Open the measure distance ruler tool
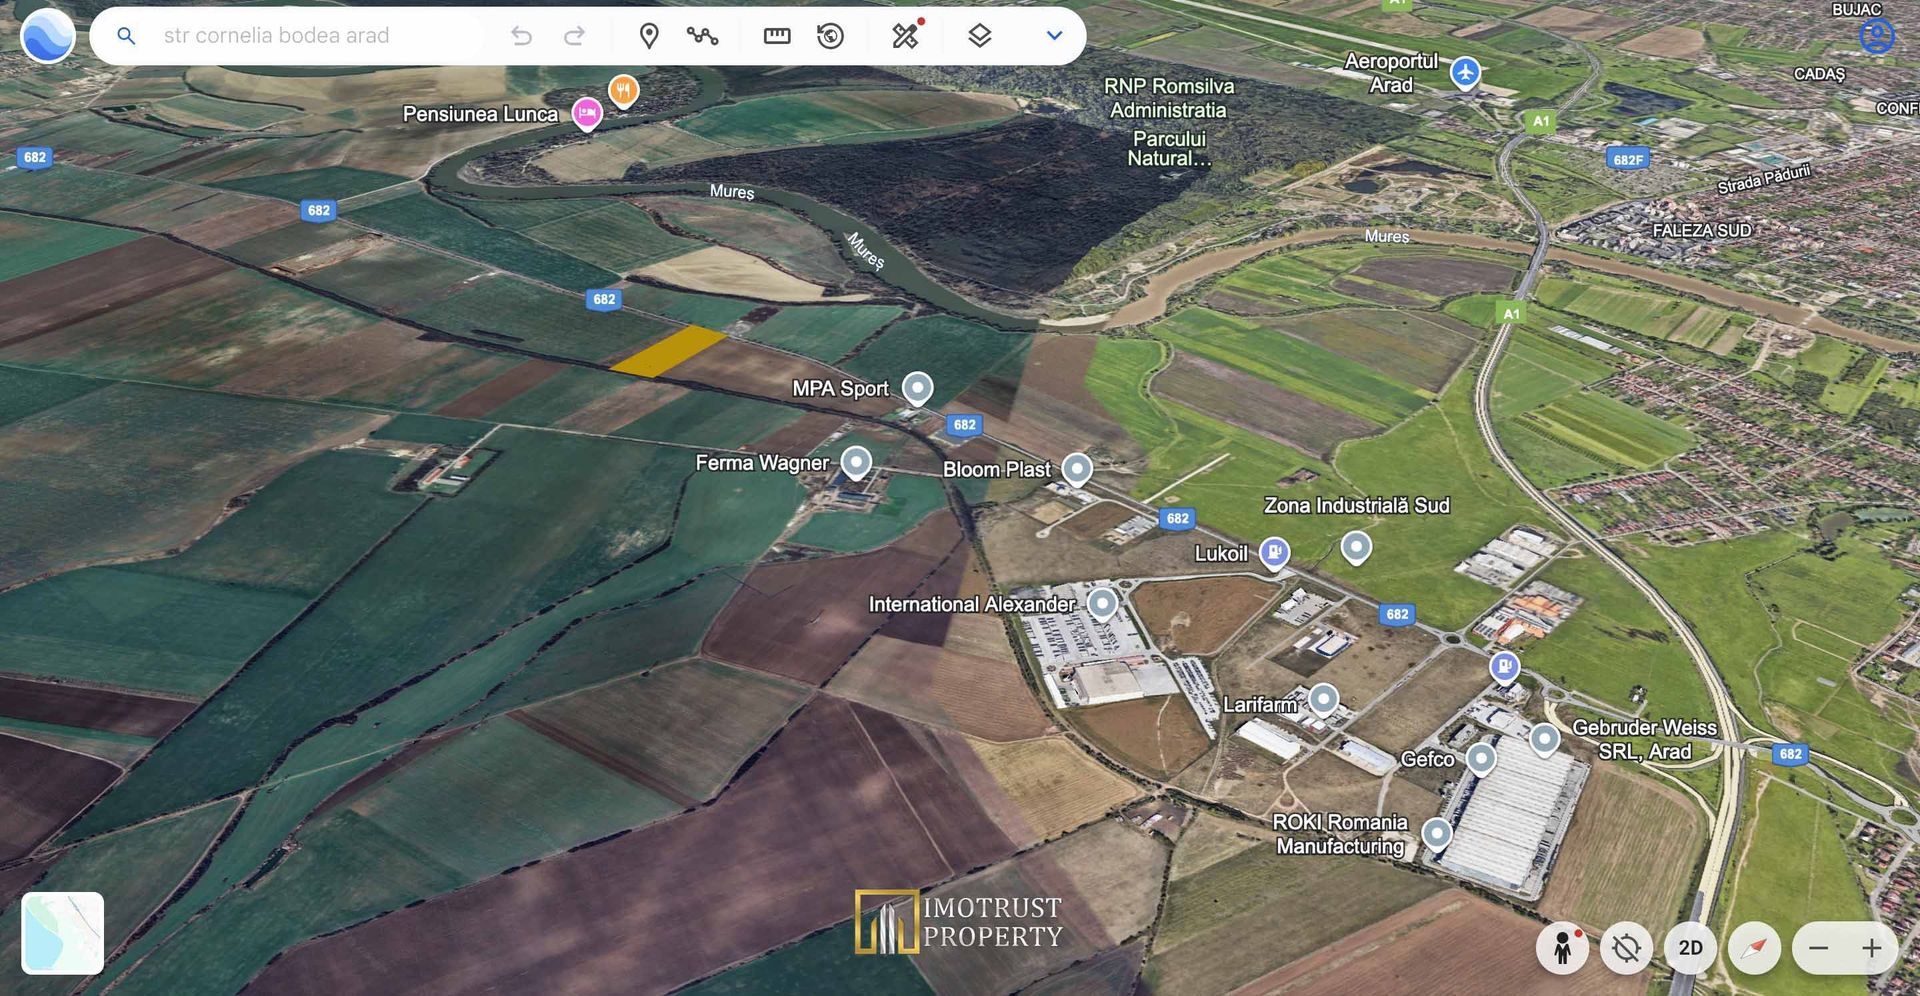The width and height of the screenshot is (1920, 996). [x=776, y=36]
